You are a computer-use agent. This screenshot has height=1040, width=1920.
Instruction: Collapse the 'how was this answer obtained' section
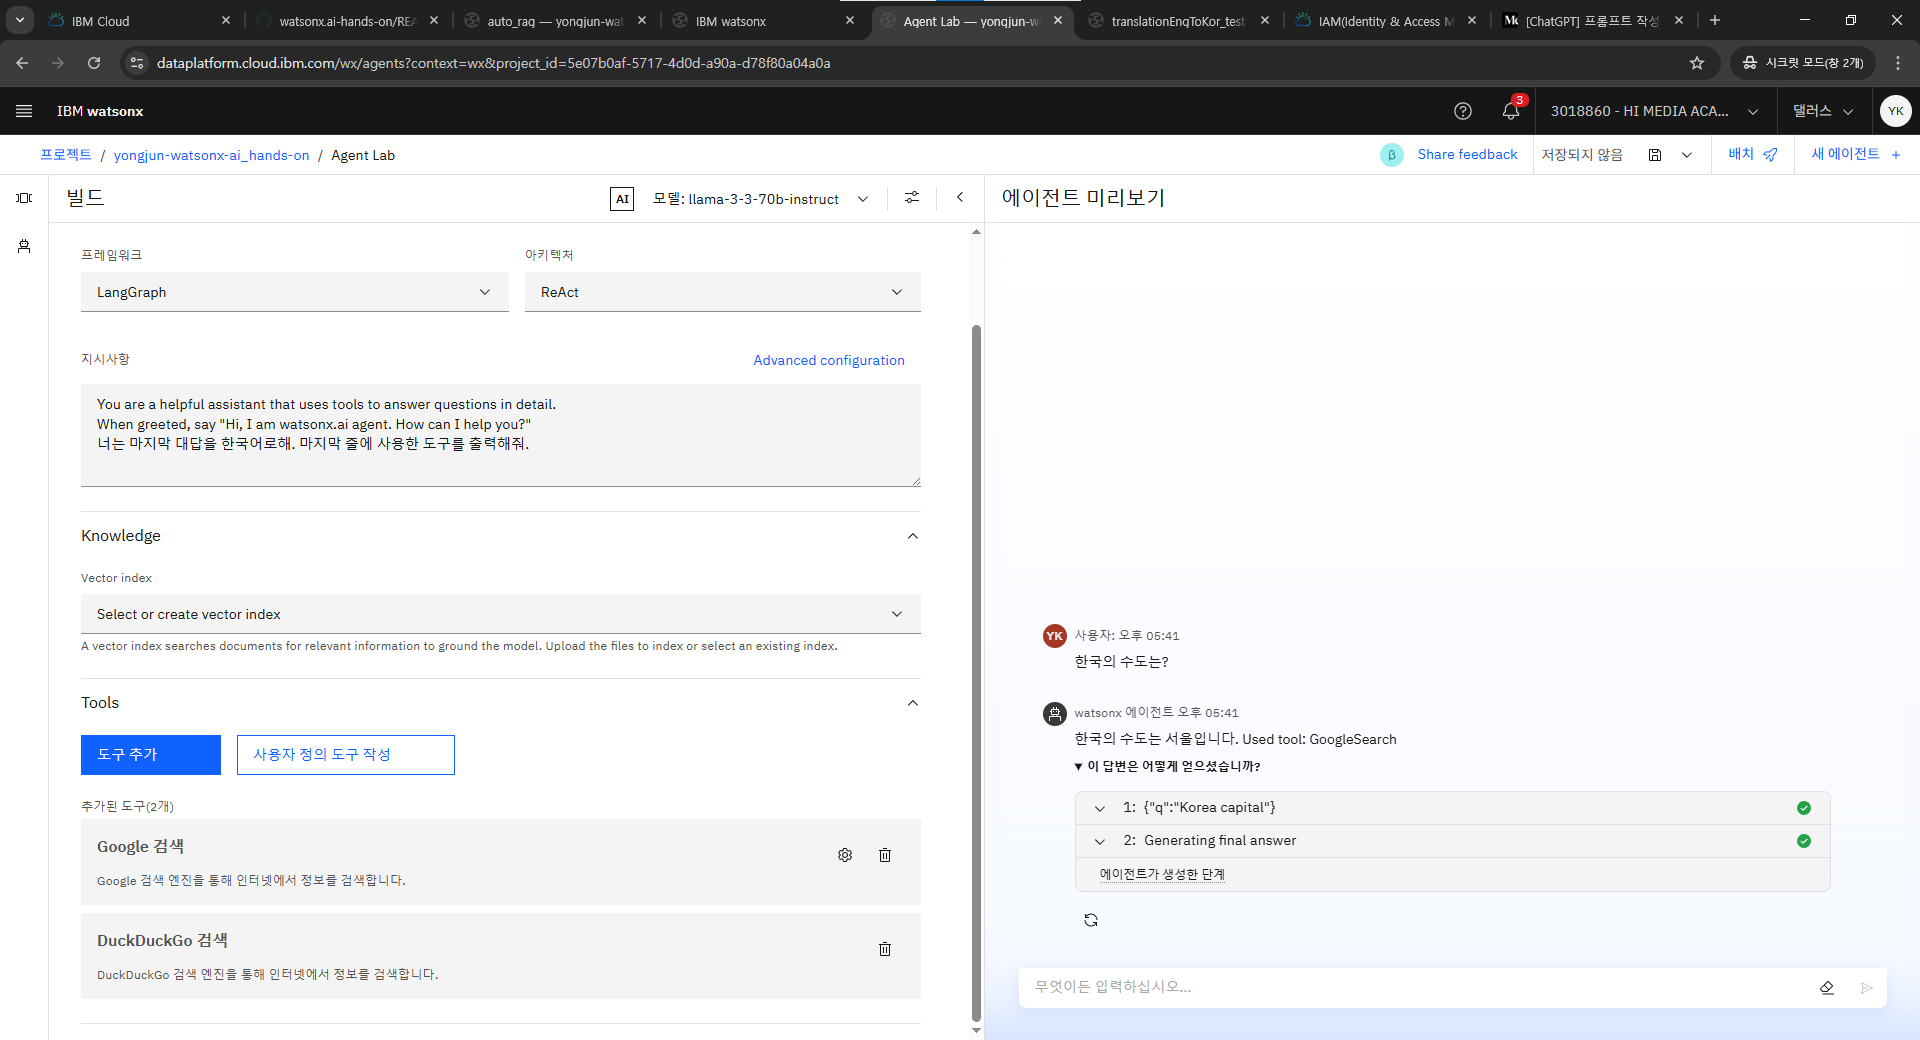coord(1167,767)
